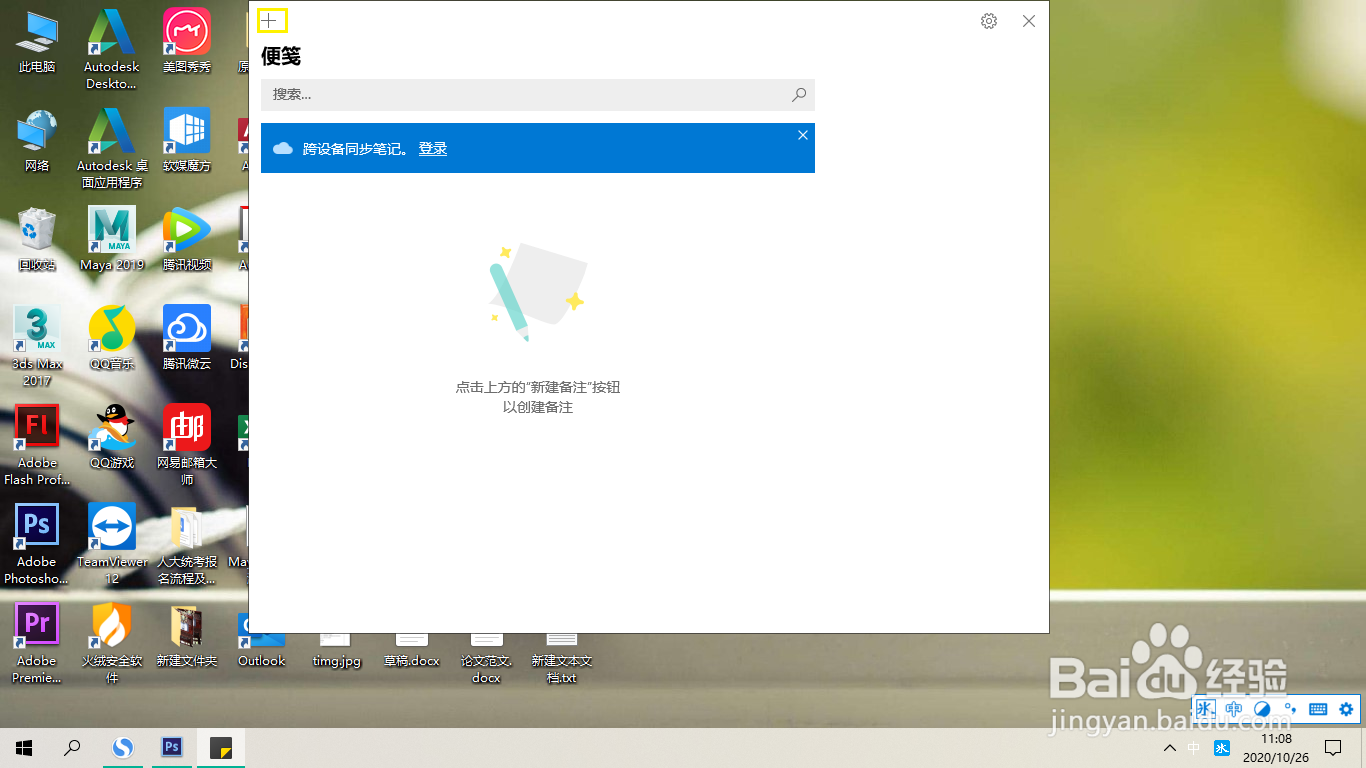Open Windows Search on the taskbar
The width and height of the screenshot is (1366, 768).
71,747
